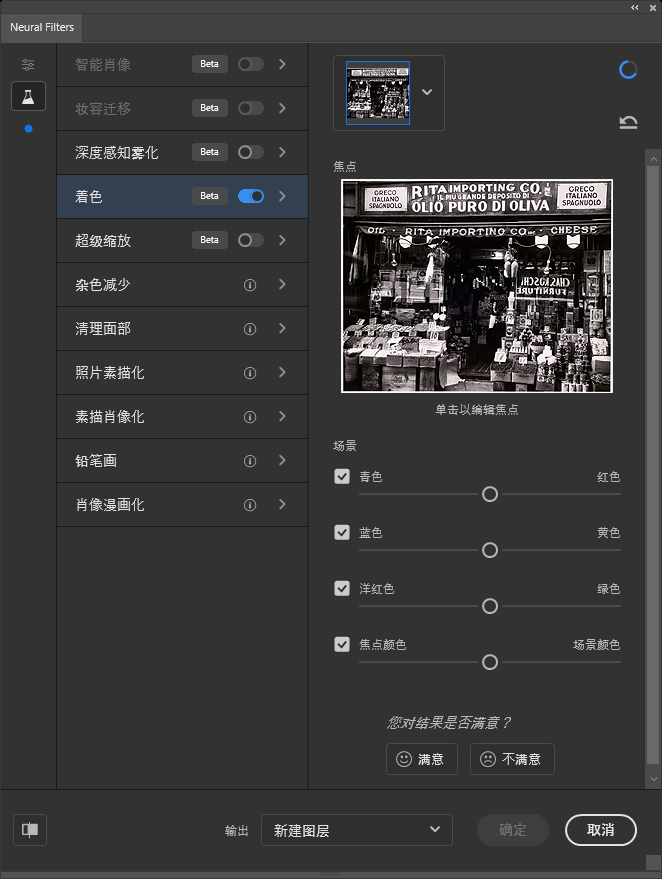Expand the 清理面部 filter arrow
This screenshot has width=662, height=879.
coord(282,328)
